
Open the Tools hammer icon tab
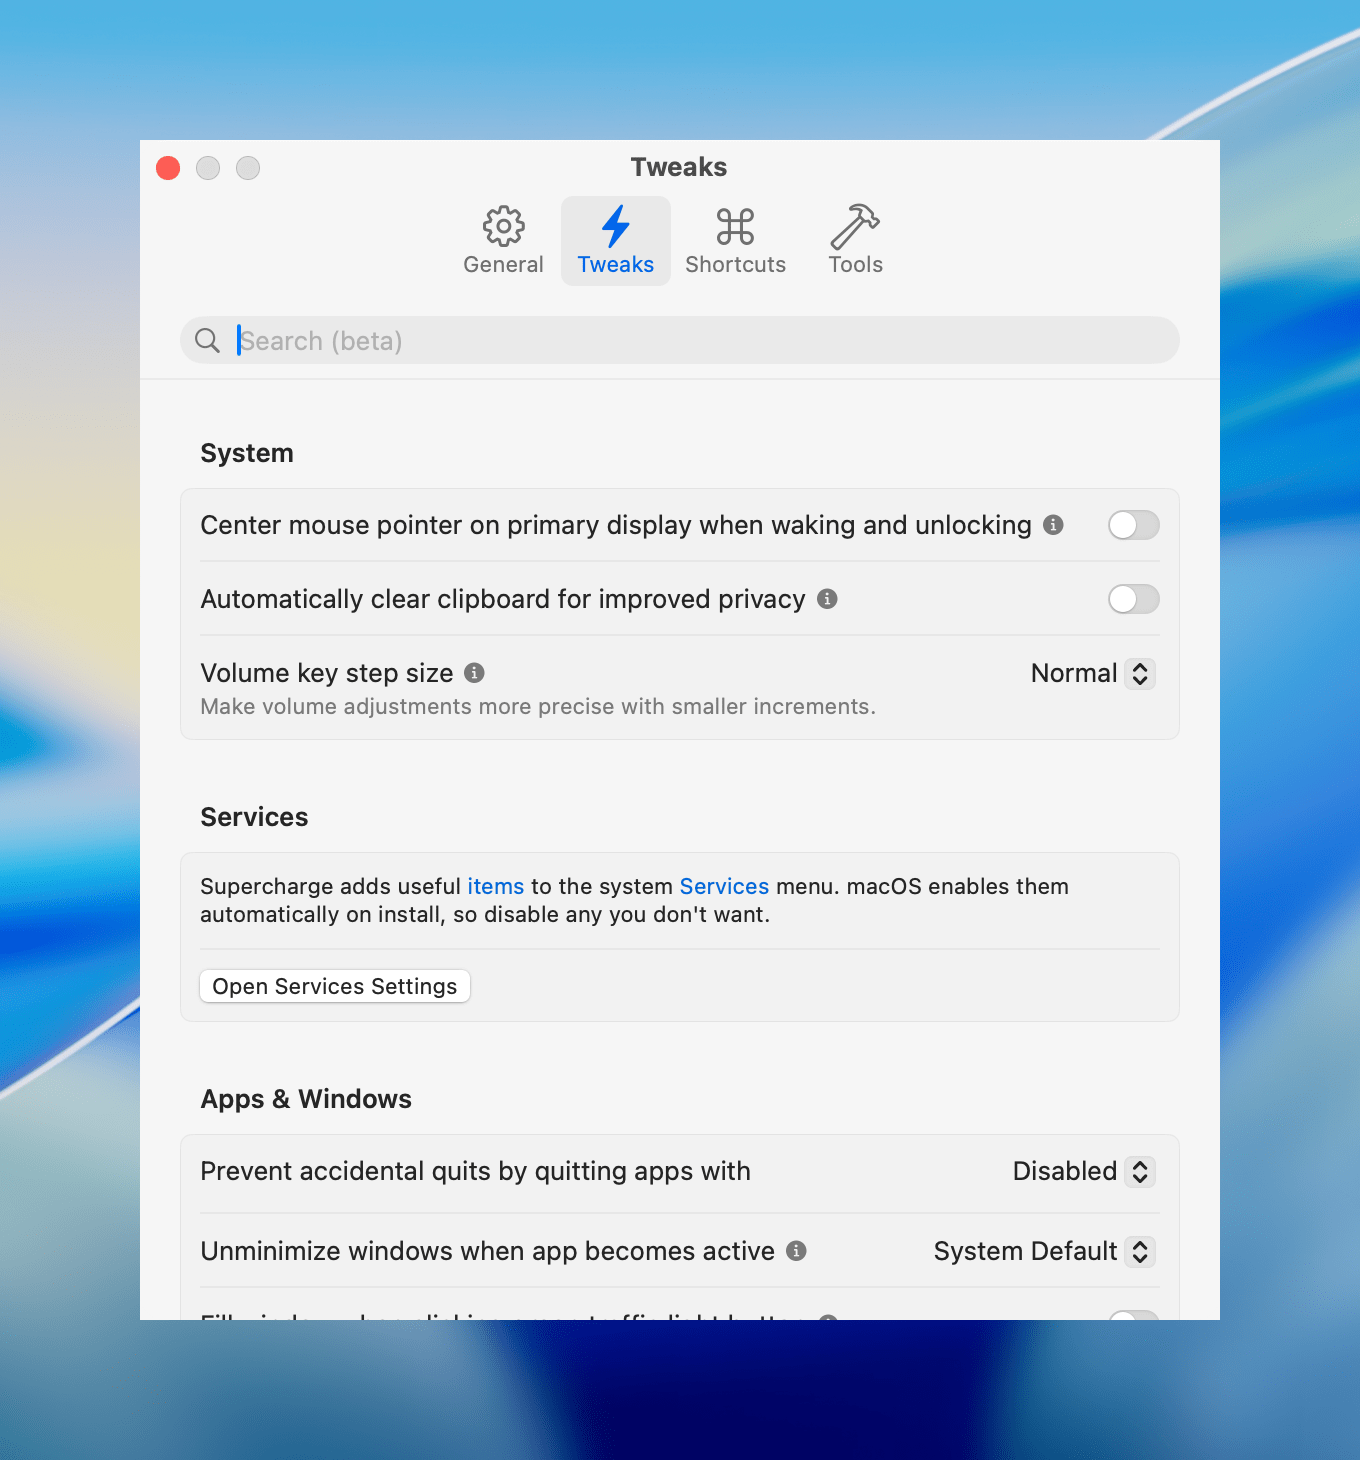855,240
